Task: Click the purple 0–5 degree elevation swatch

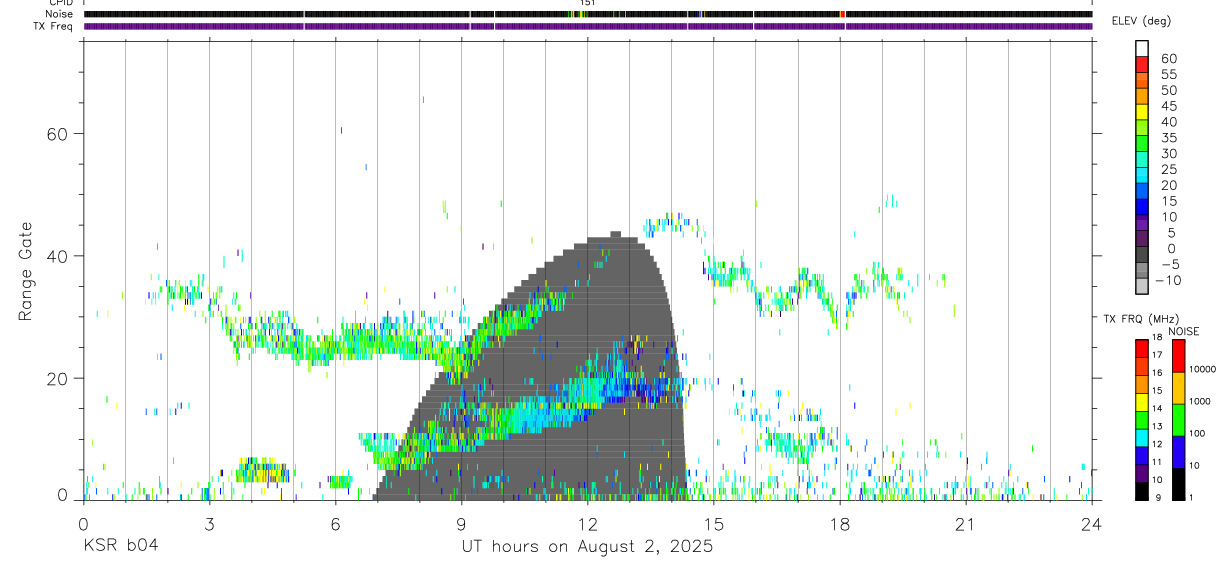Action: (x=1142, y=238)
